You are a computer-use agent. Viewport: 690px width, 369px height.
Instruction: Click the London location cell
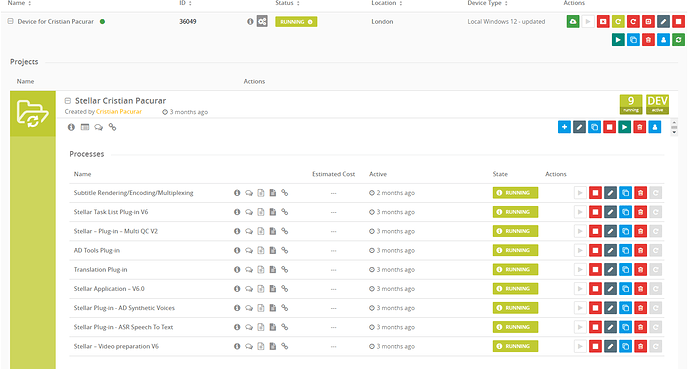point(382,22)
